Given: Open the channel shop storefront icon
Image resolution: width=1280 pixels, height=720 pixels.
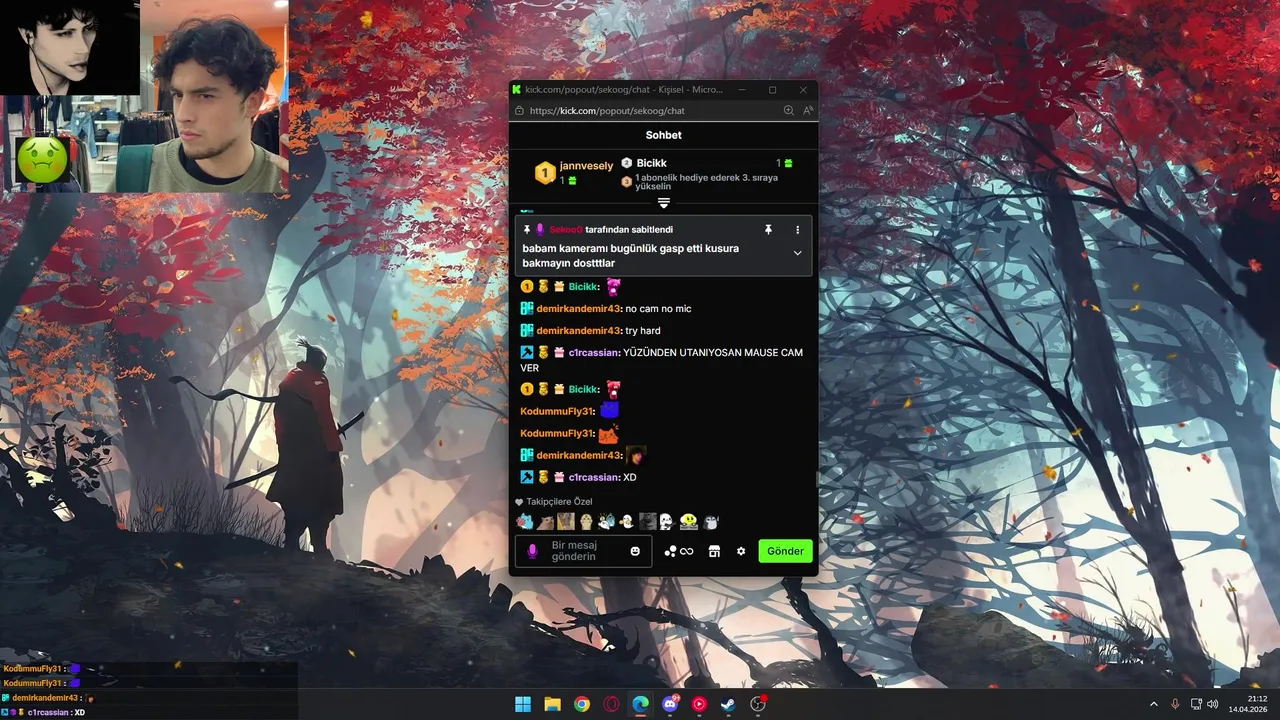Looking at the screenshot, I should pyautogui.click(x=714, y=551).
